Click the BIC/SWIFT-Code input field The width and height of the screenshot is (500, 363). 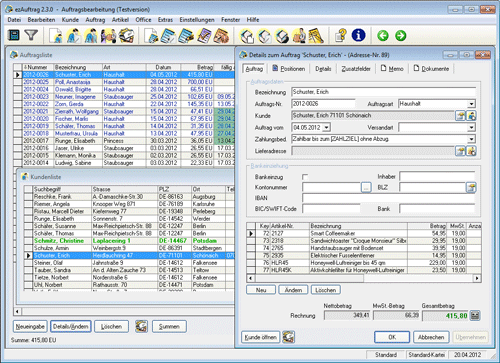(331, 209)
